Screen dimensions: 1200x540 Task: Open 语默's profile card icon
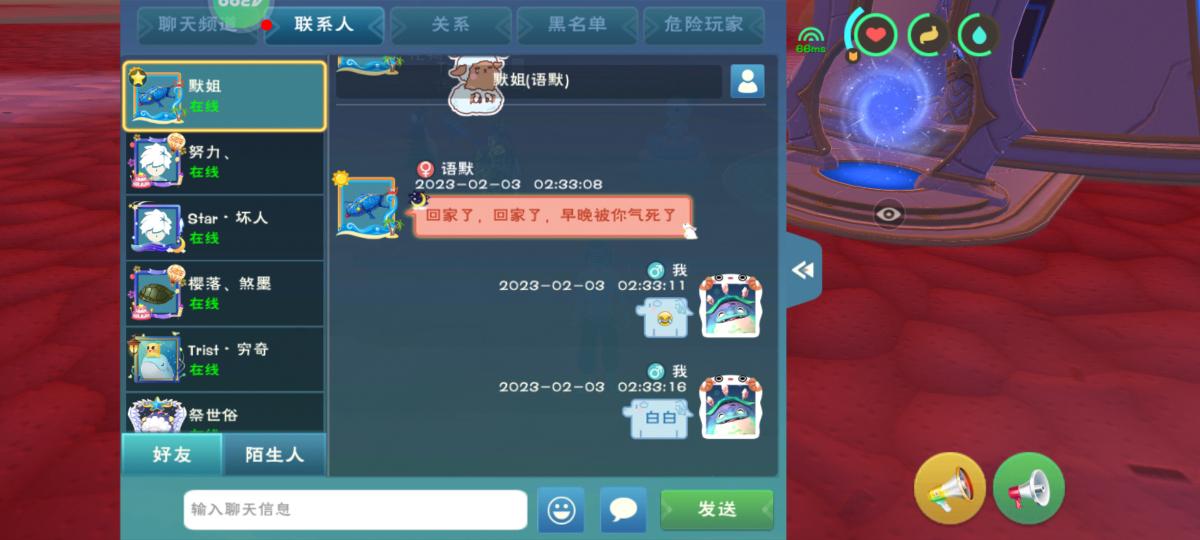click(747, 81)
